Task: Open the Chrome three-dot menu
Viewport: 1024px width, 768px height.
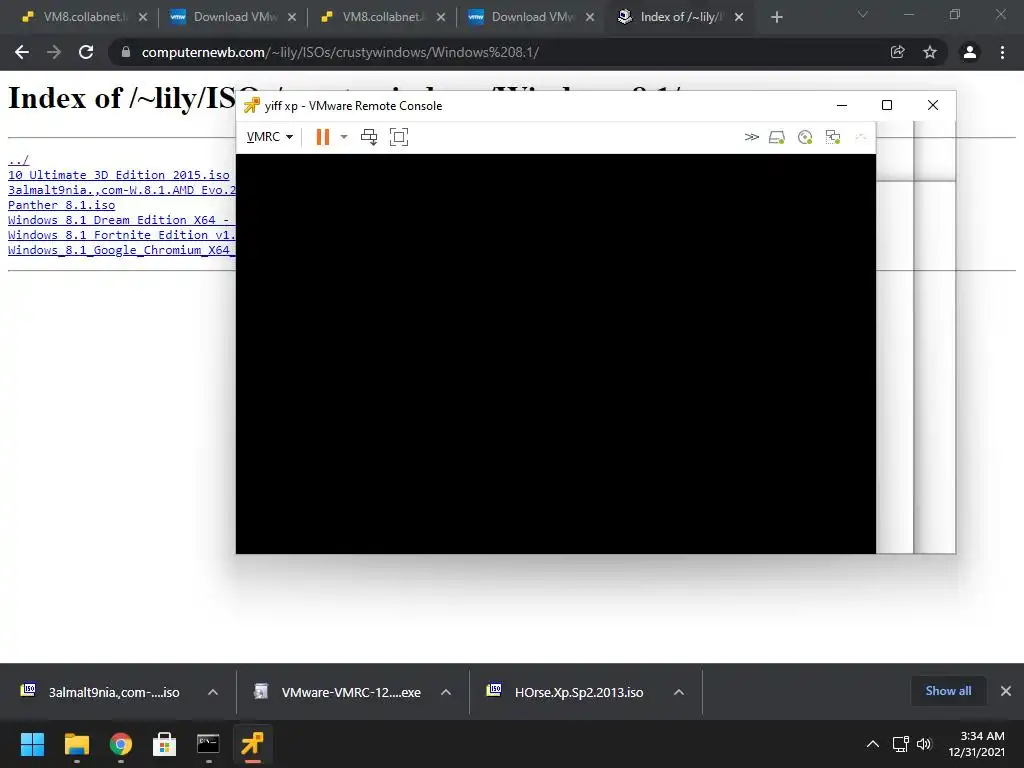Action: 1002,52
